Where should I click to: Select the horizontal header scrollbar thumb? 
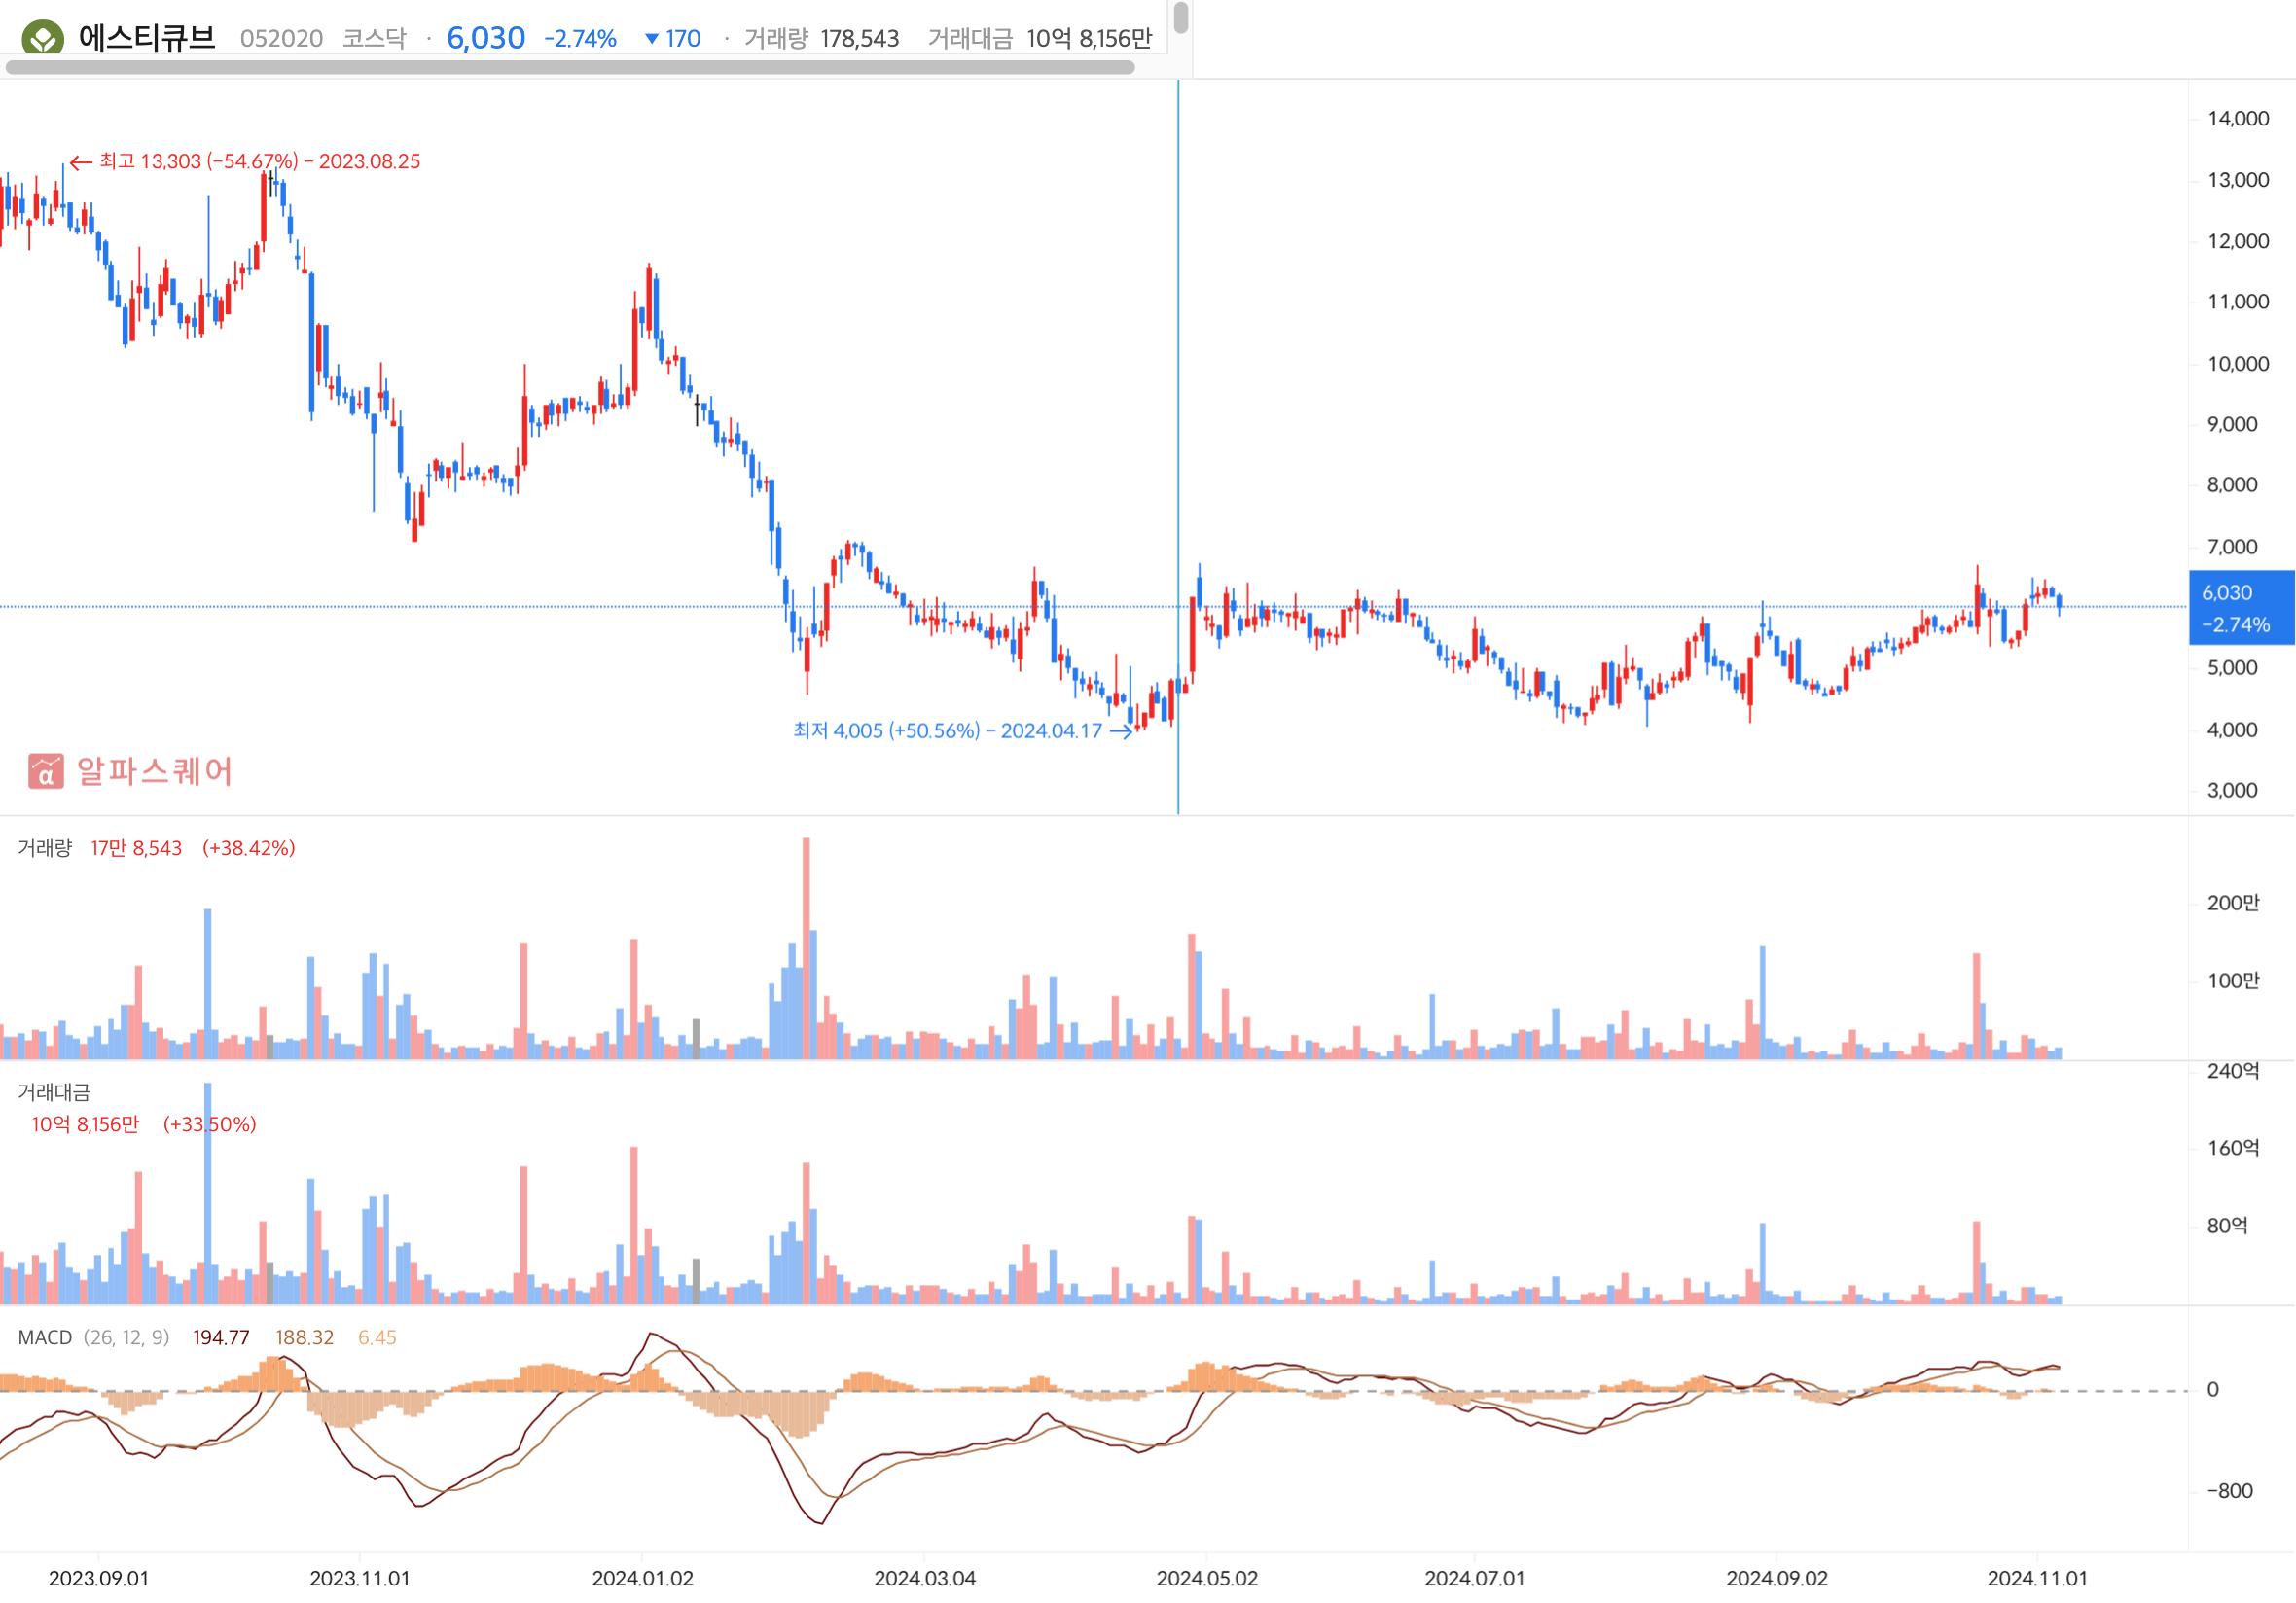570,67
